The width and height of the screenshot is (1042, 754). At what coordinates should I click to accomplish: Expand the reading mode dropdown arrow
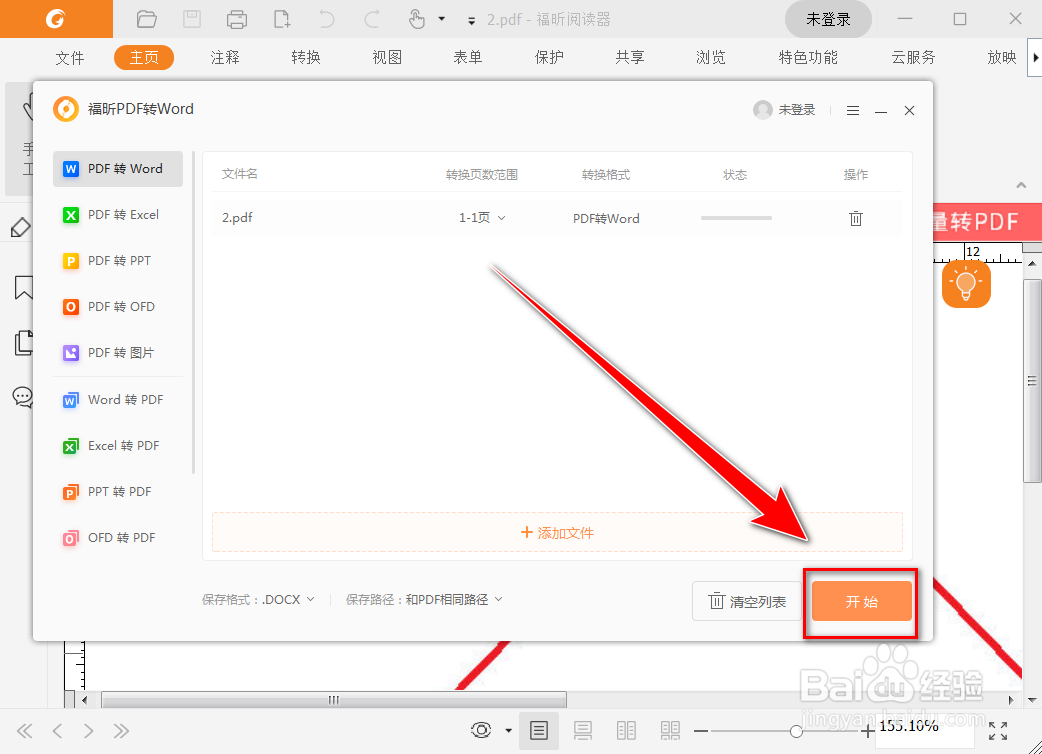[508, 731]
